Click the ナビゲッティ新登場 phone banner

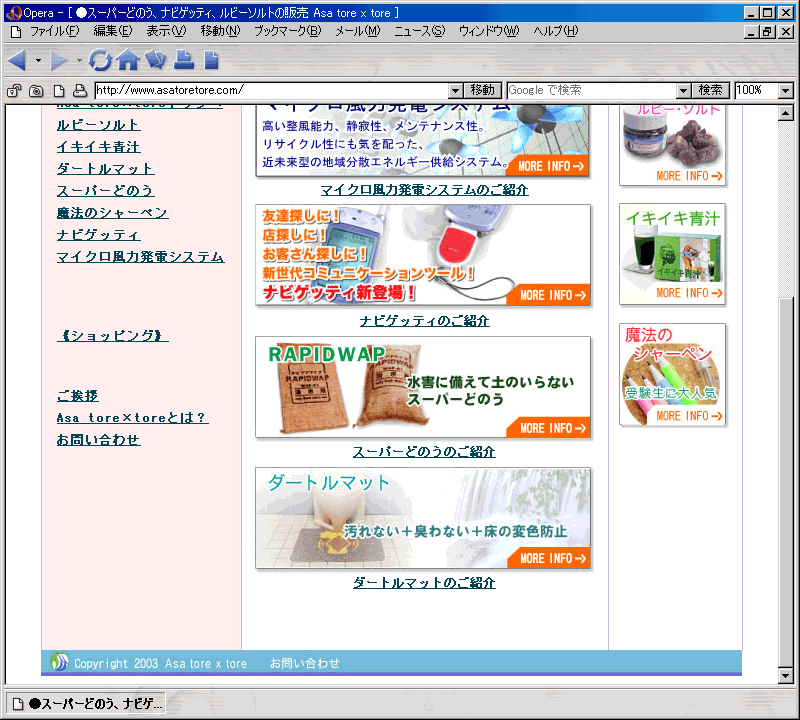(423, 255)
